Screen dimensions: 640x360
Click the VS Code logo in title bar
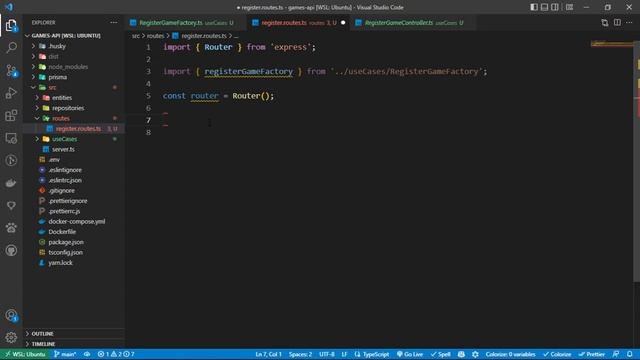[9, 7]
